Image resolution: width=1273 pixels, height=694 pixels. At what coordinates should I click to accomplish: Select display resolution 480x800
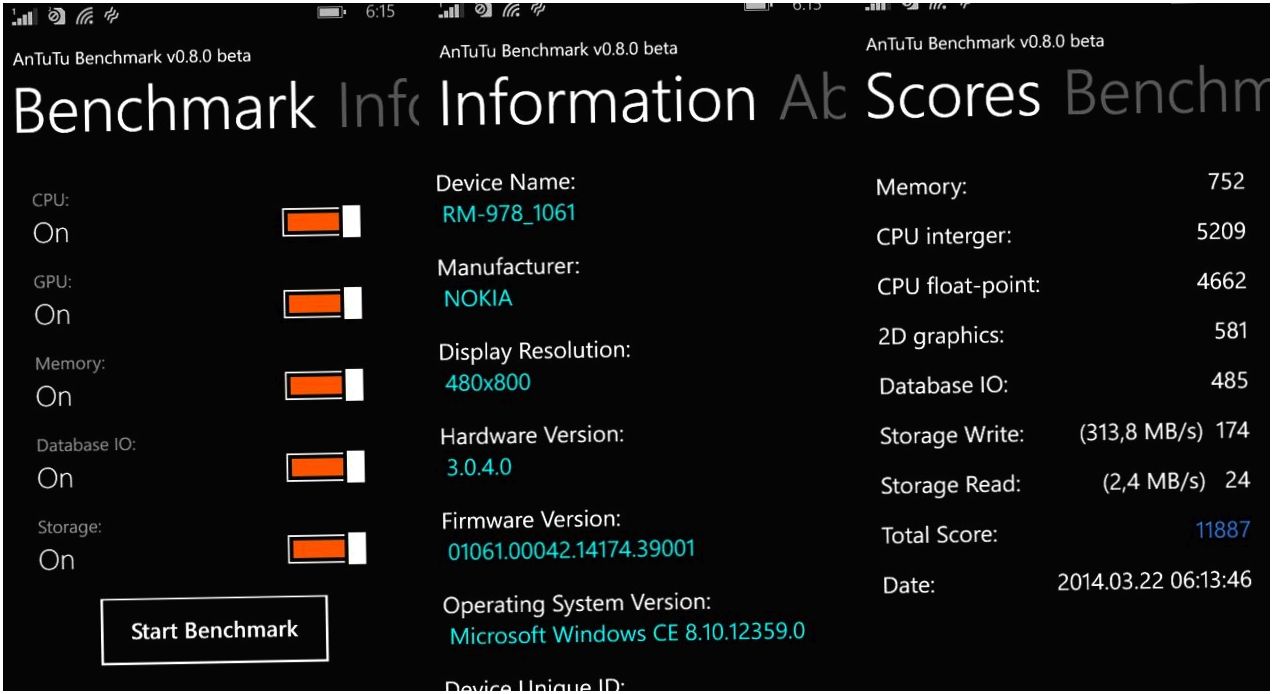[488, 382]
